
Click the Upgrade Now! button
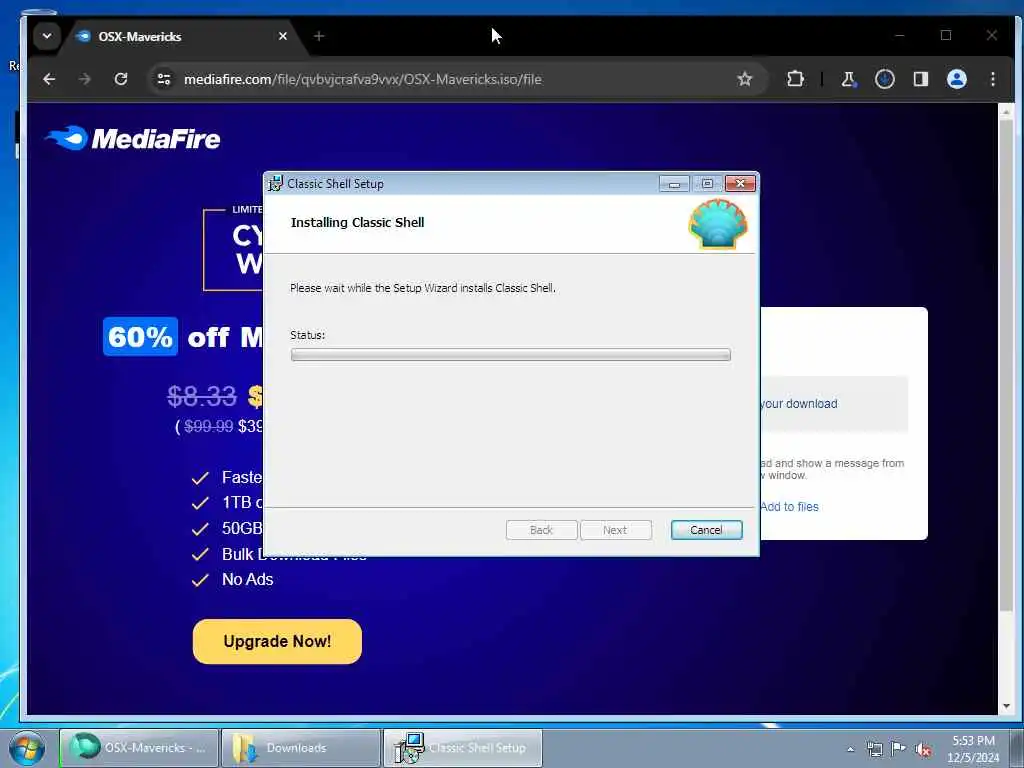[277, 641]
